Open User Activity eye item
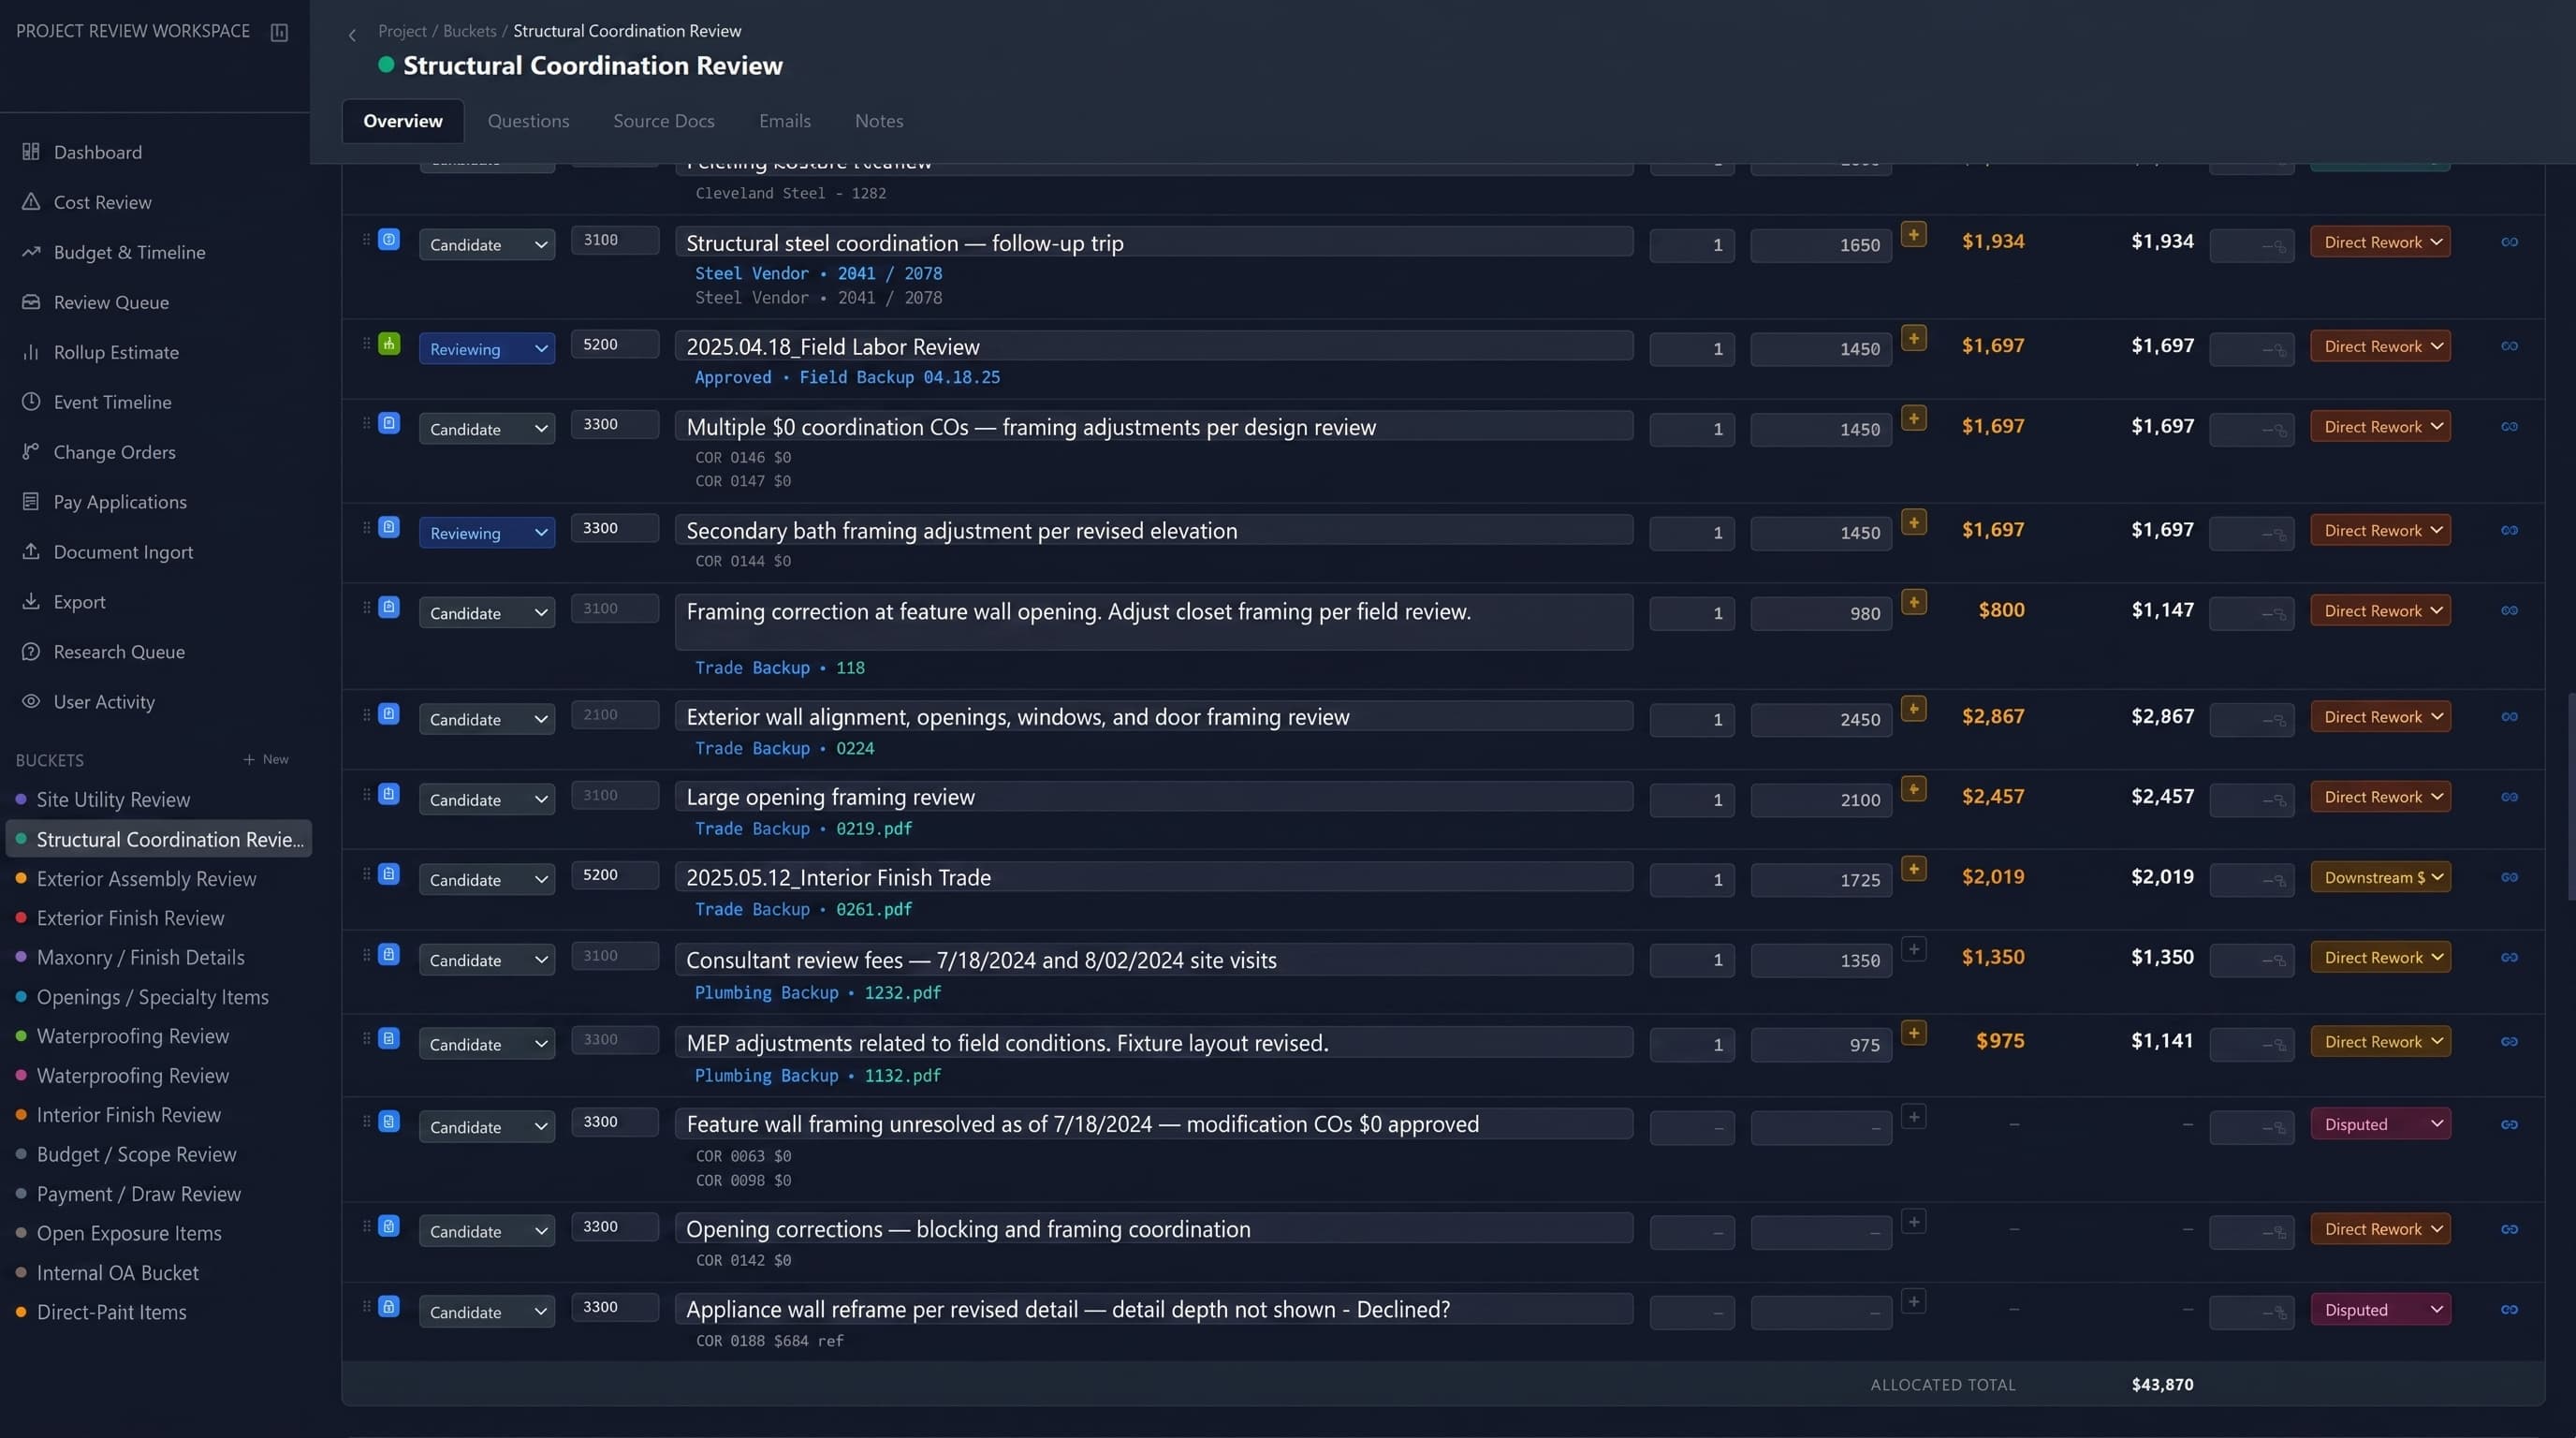Image resolution: width=2576 pixels, height=1438 pixels. tap(104, 702)
